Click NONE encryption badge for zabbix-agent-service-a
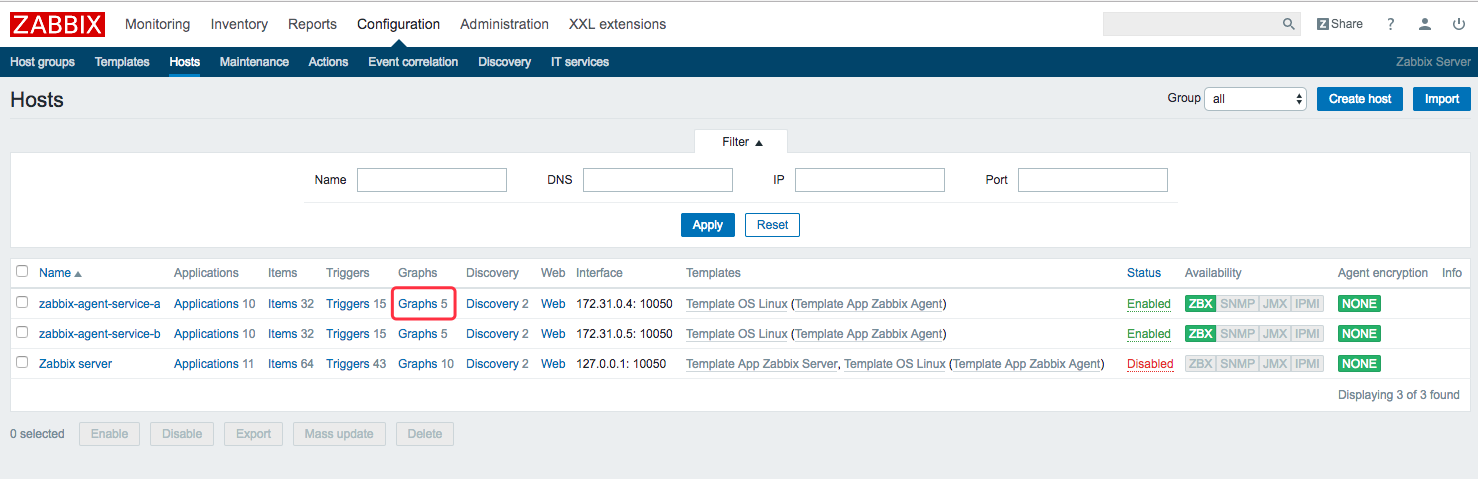 [x=1359, y=304]
